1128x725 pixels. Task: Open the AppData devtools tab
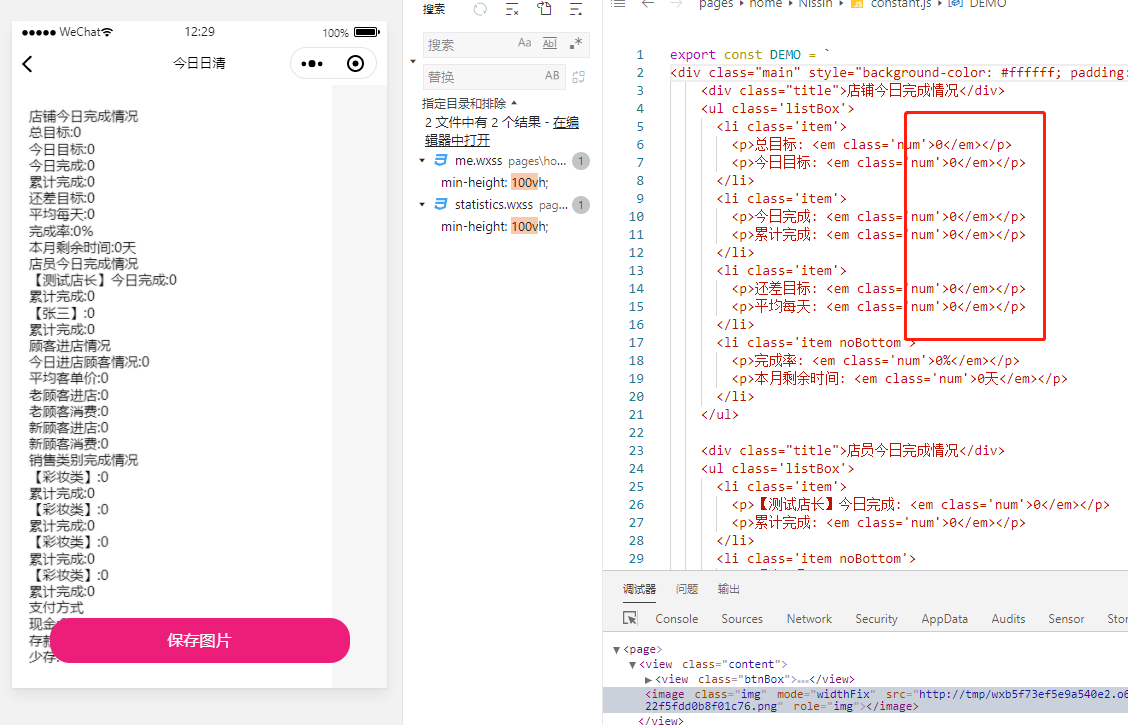[x=944, y=619]
